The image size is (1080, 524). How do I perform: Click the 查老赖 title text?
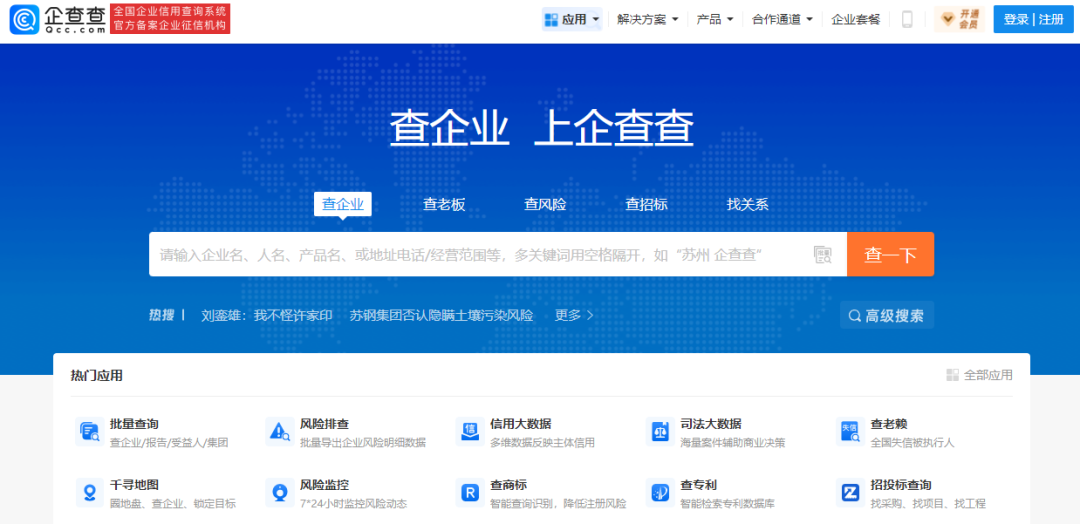(x=889, y=423)
